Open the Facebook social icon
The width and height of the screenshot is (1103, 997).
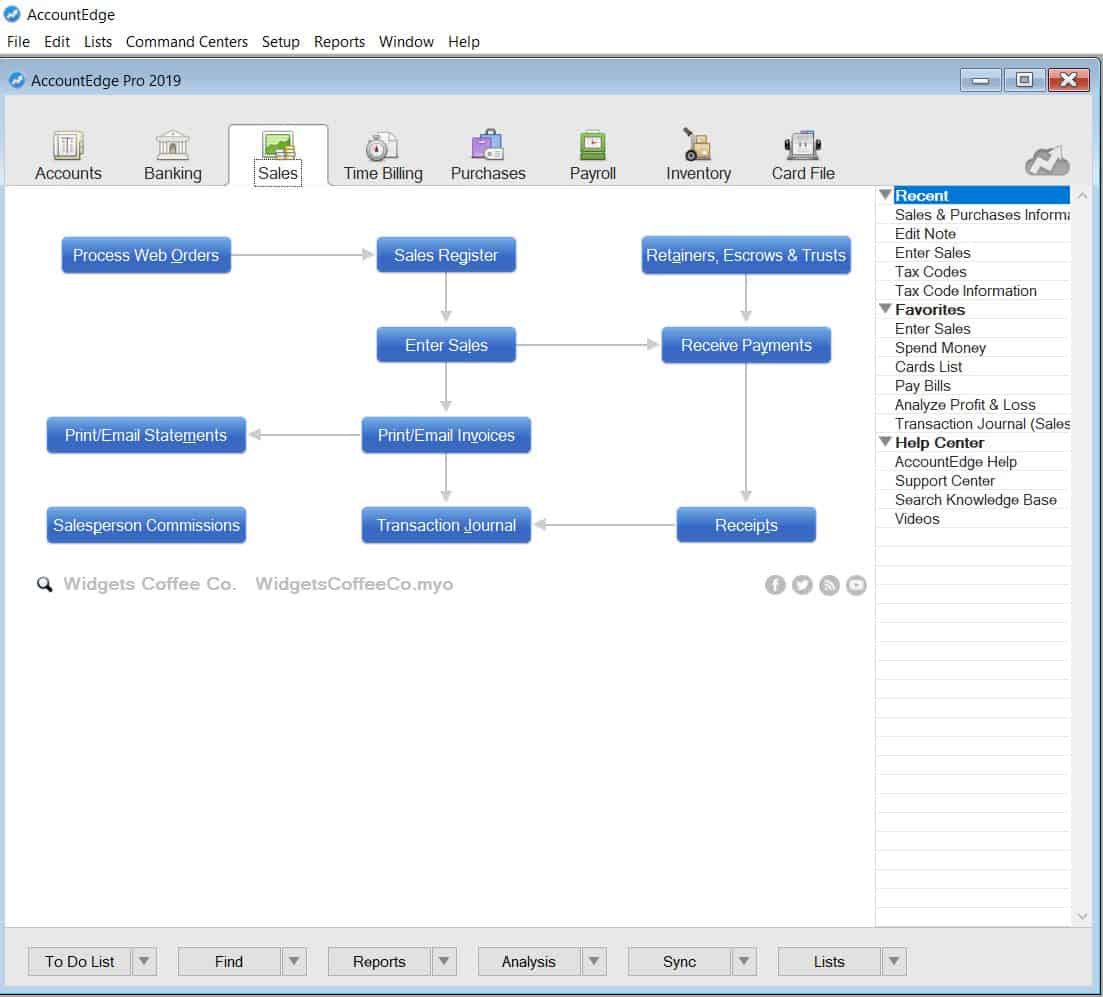point(775,585)
